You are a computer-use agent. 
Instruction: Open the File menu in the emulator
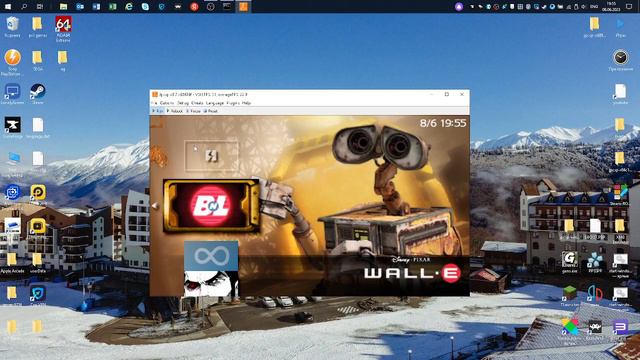tap(155, 103)
